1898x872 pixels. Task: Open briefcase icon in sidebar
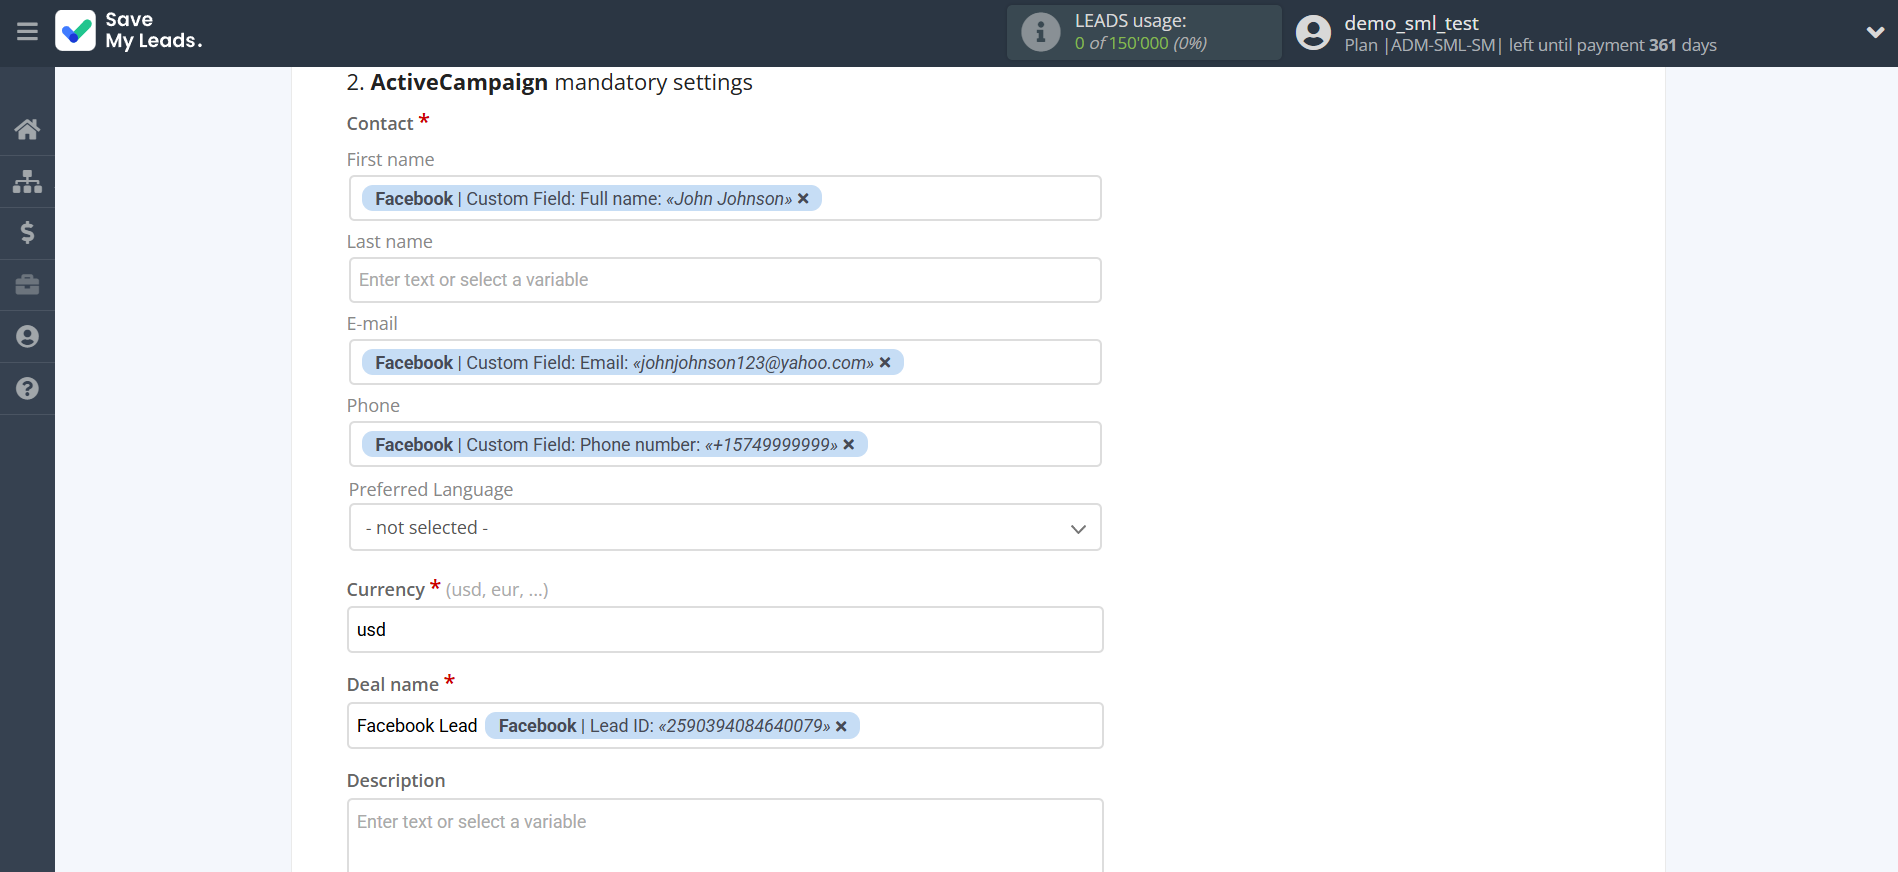[27, 285]
